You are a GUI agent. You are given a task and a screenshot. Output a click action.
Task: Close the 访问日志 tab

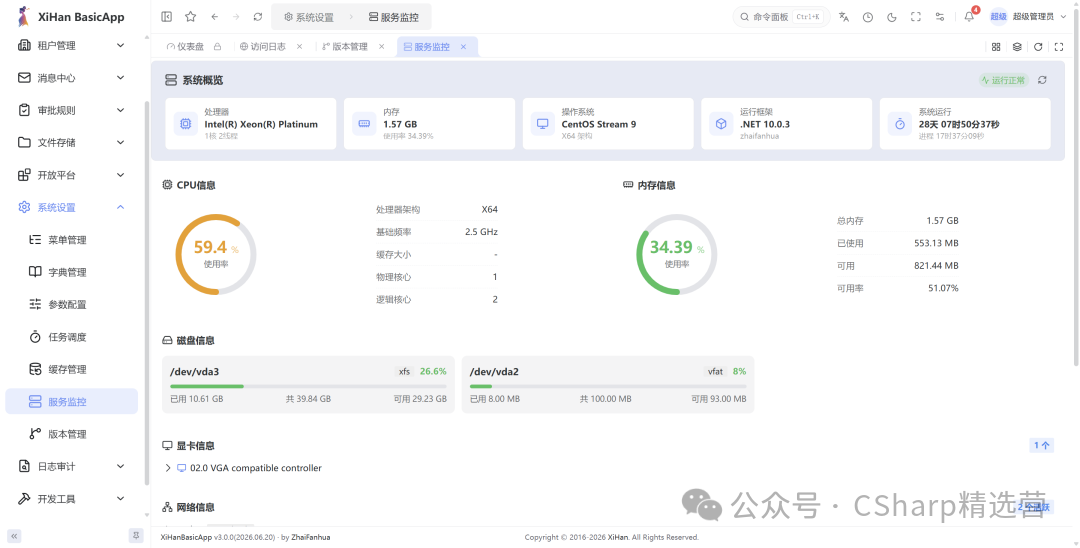300,47
